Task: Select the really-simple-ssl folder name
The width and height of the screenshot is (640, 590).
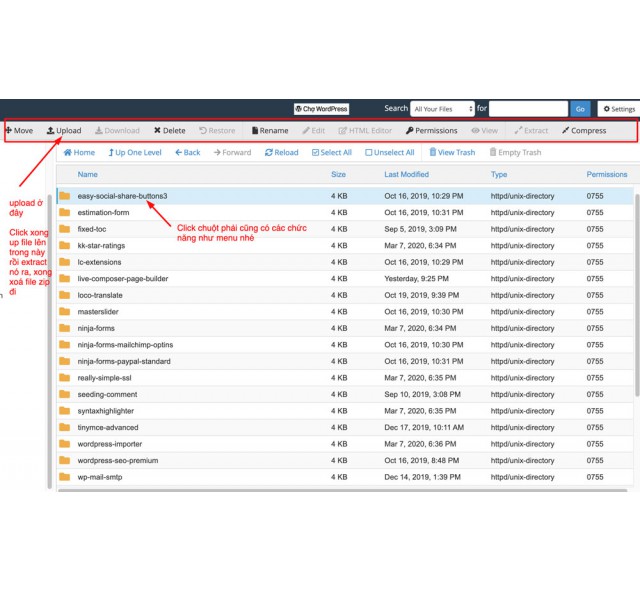Action: click(x=104, y=378)
